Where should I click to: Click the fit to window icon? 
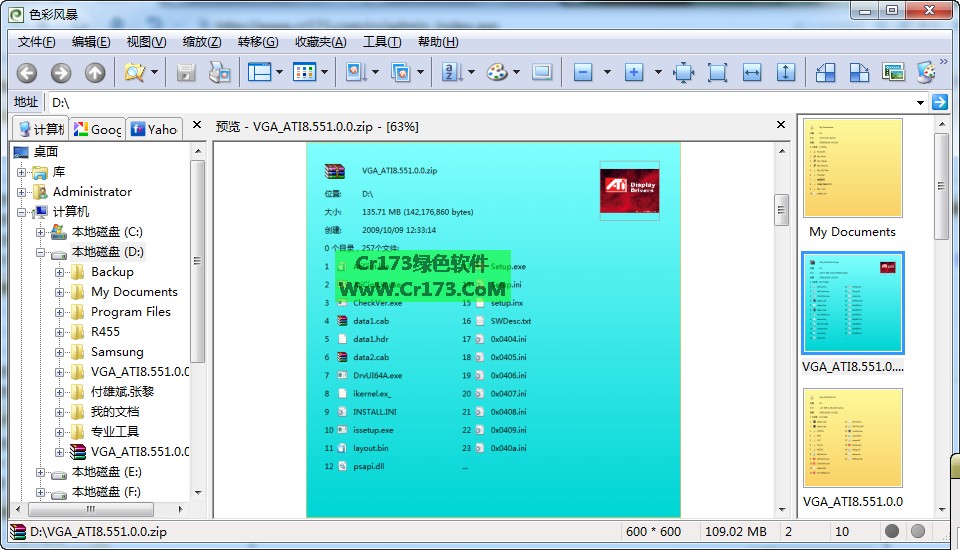[683, 72]
